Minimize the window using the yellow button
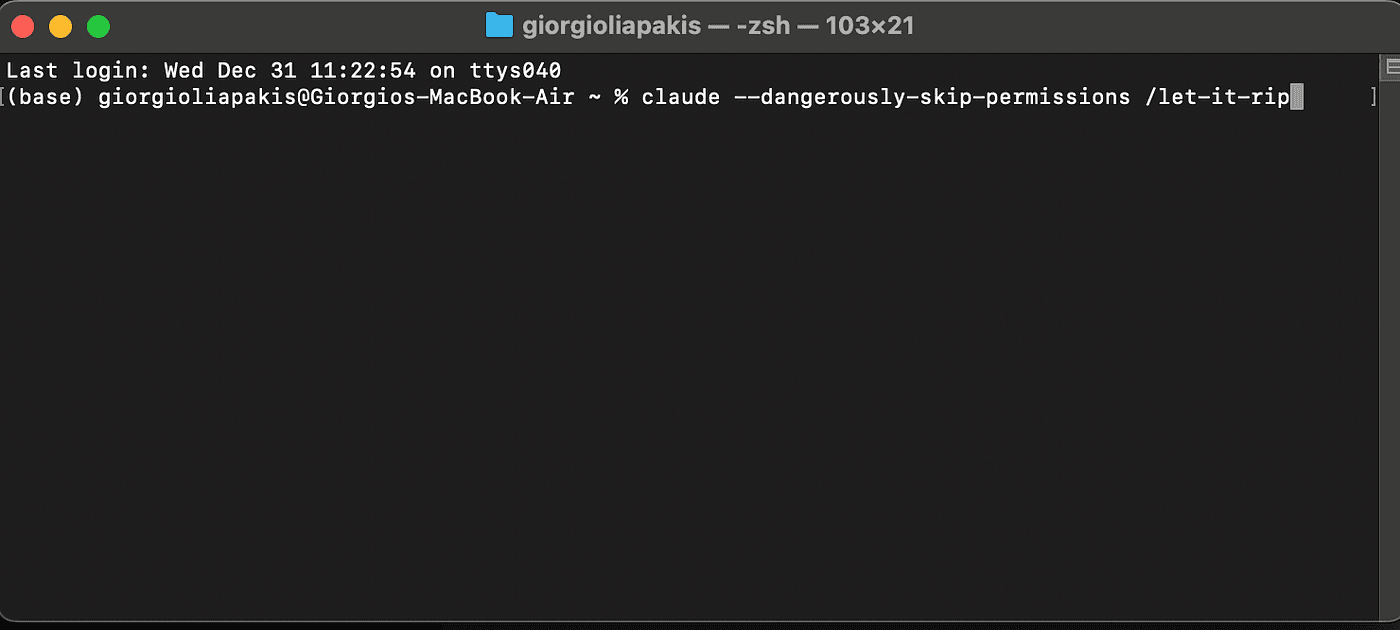The width and height of the screenshot is (1400, 630). click(60, 27)
